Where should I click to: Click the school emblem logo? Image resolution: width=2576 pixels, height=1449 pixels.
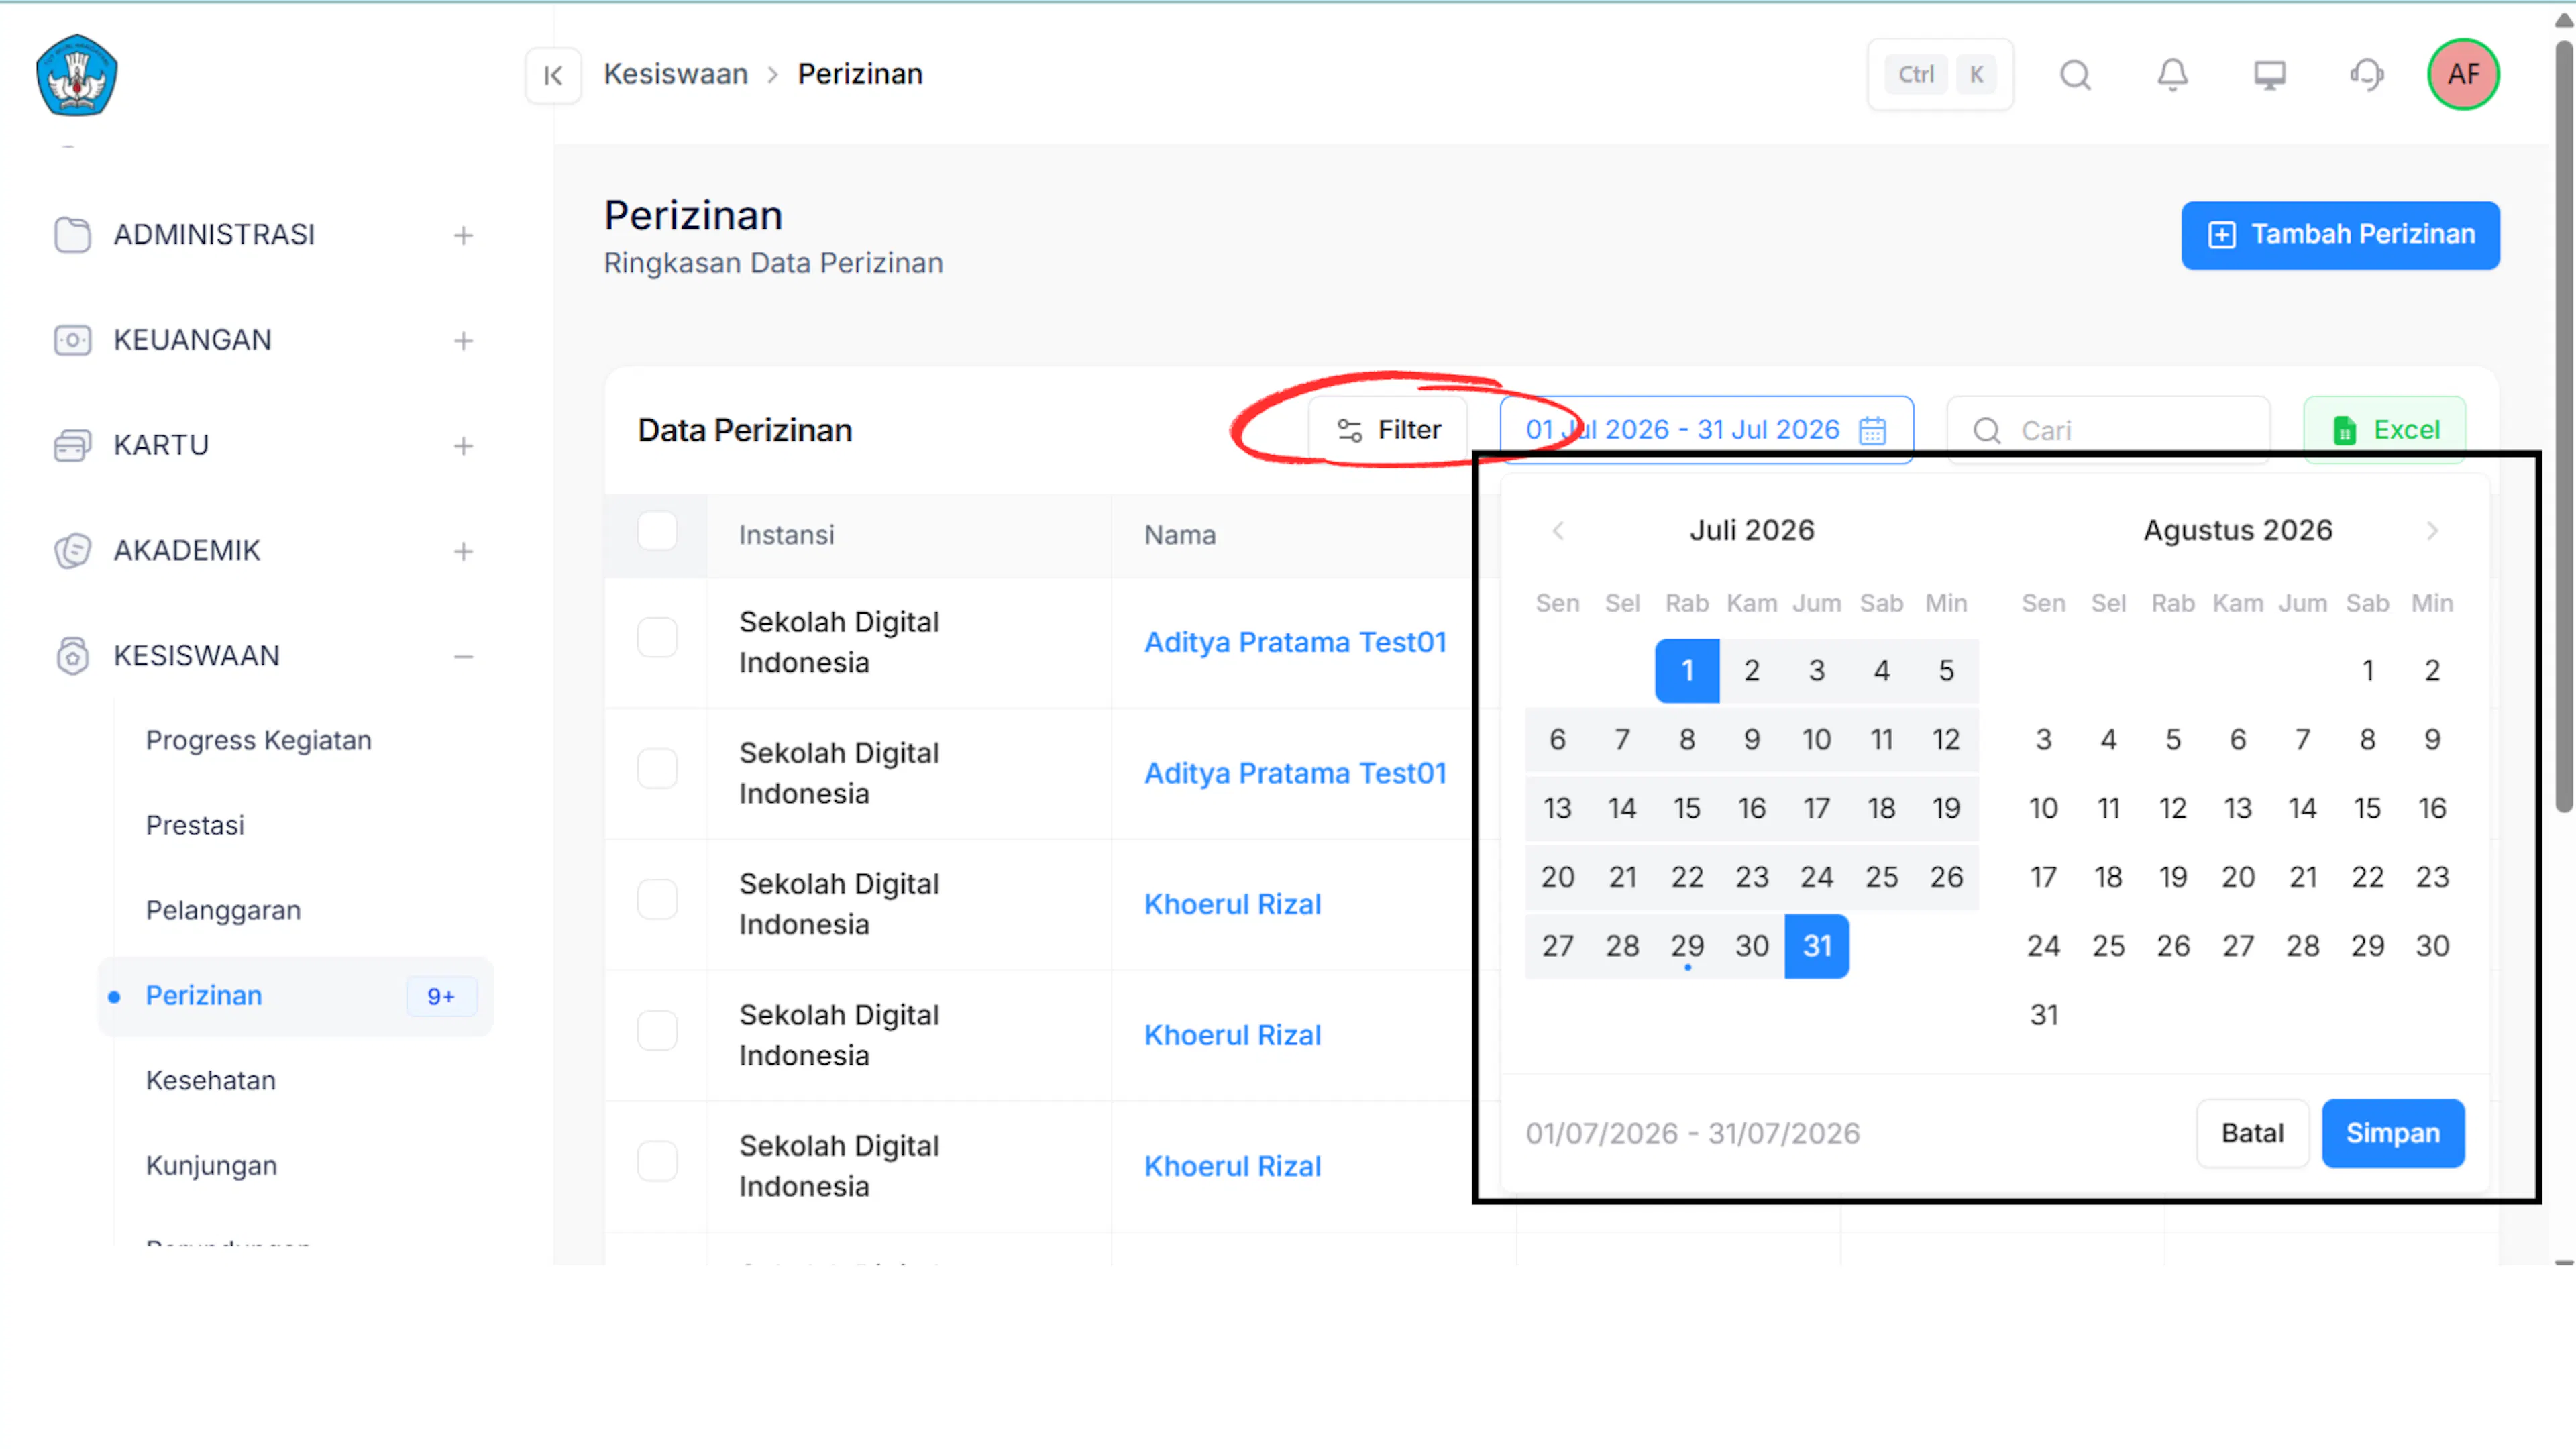76,75
